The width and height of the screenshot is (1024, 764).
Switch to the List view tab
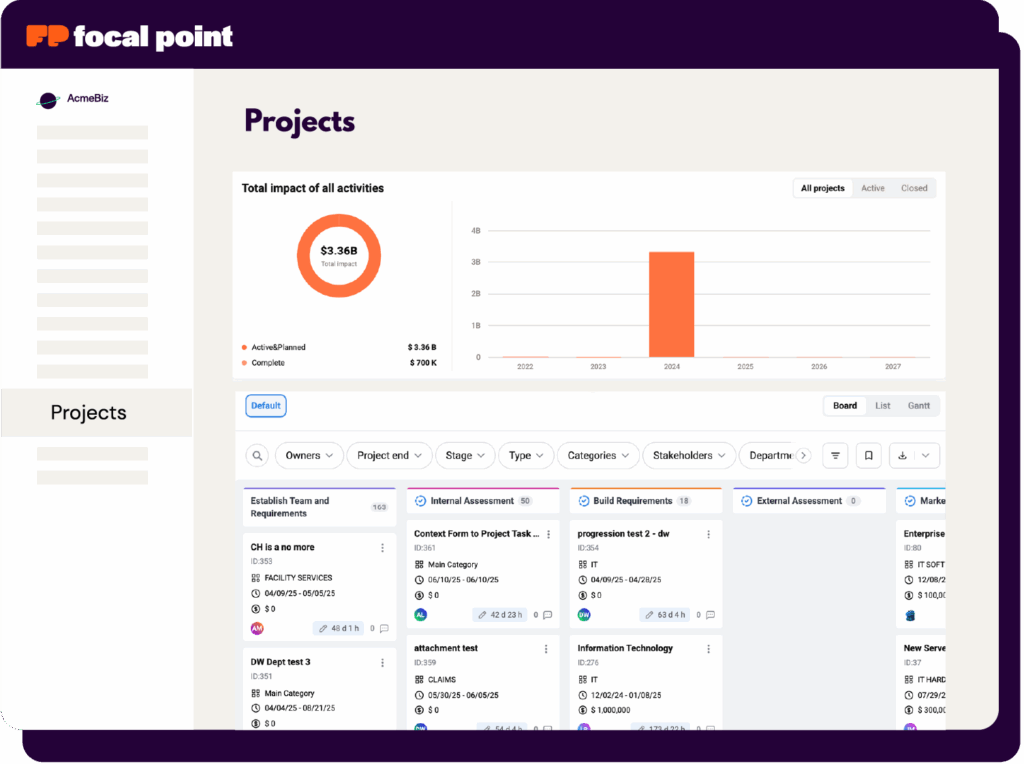[882, 406]
